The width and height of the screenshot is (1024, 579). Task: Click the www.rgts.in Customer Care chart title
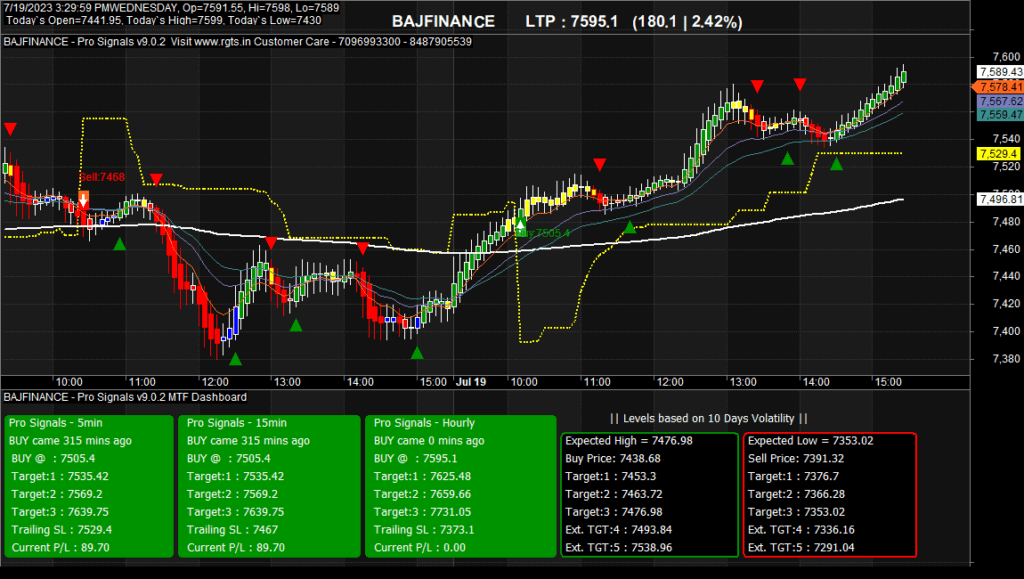(238, 42)
